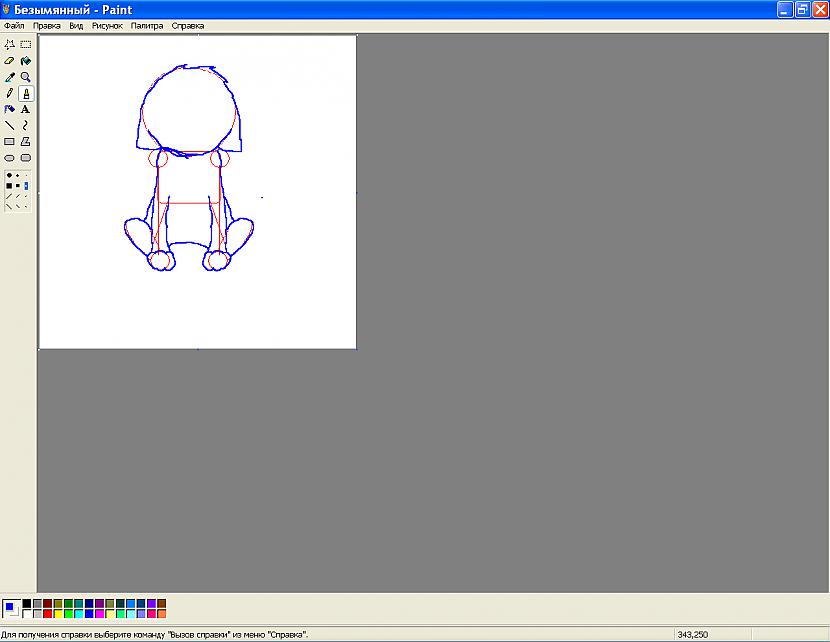Choose the straight Line tool
The height and width of the screenshot is (642, 830).
10,125
